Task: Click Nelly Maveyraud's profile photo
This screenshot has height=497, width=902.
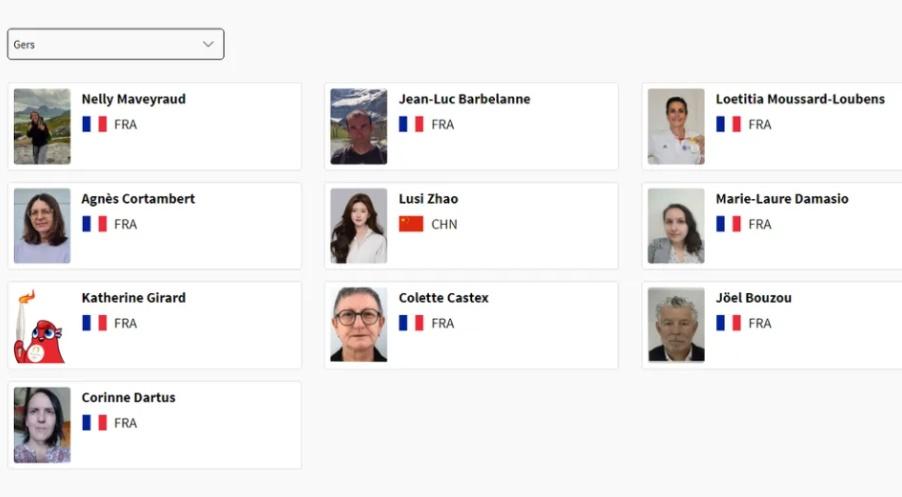Action: (x=42, y=126)
